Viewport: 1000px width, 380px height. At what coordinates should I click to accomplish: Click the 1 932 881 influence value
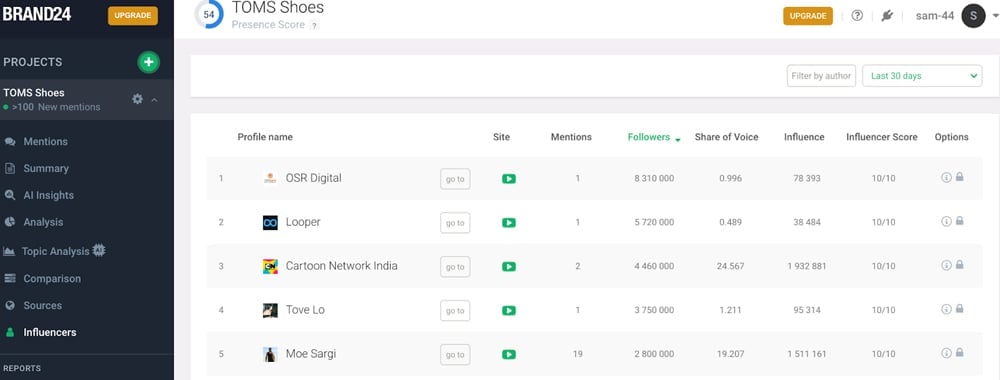[x=806, y=267]
